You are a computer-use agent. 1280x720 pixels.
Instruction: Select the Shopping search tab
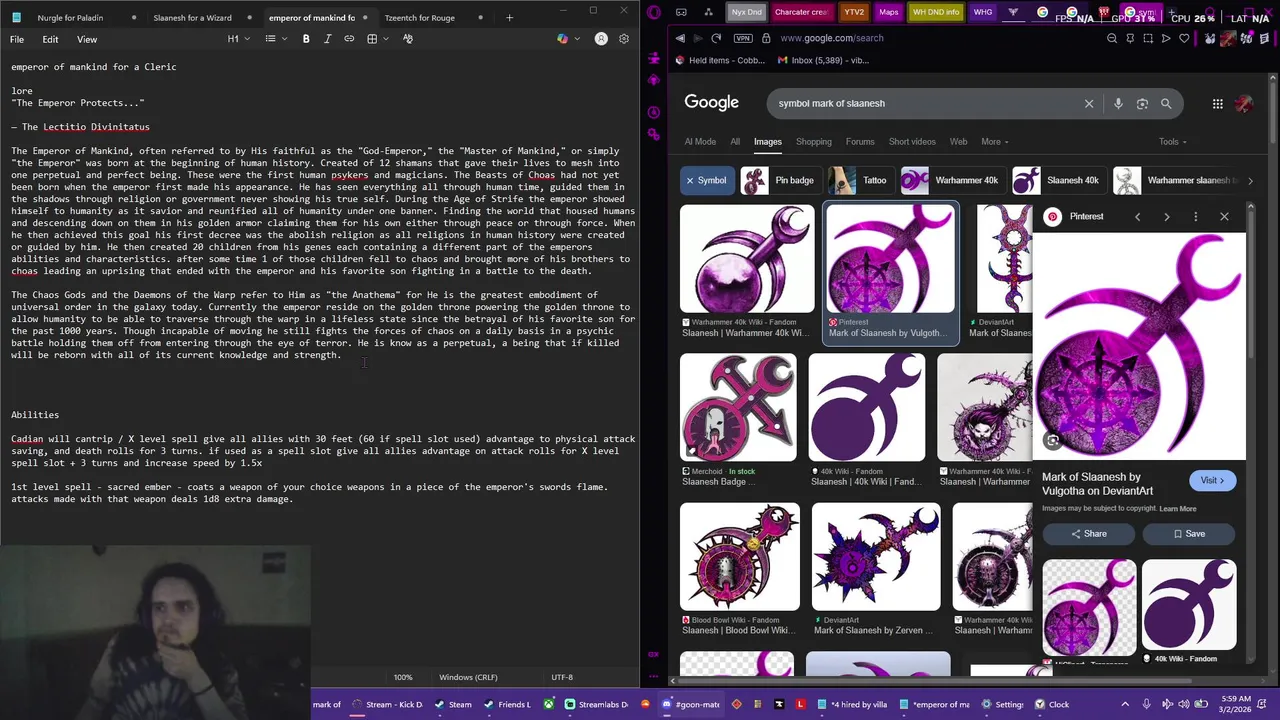(x=813, y=142)
